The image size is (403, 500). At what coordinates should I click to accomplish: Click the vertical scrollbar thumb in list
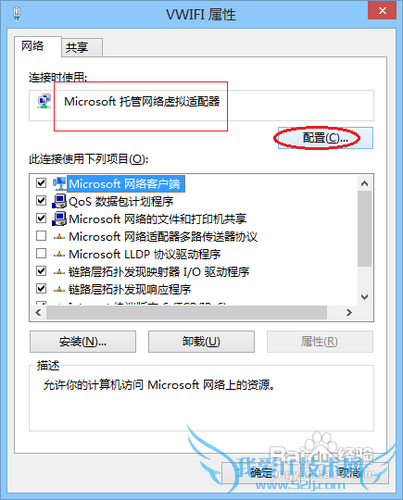pyautogui.click(x=365, y=229)
